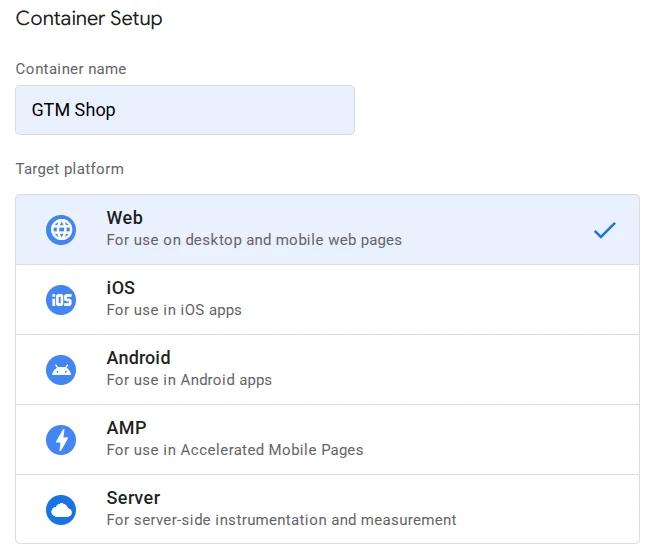The height and width of the screenshot is (553, 654).
Task: Click the Android robot icon
Action: pos(61,370)
